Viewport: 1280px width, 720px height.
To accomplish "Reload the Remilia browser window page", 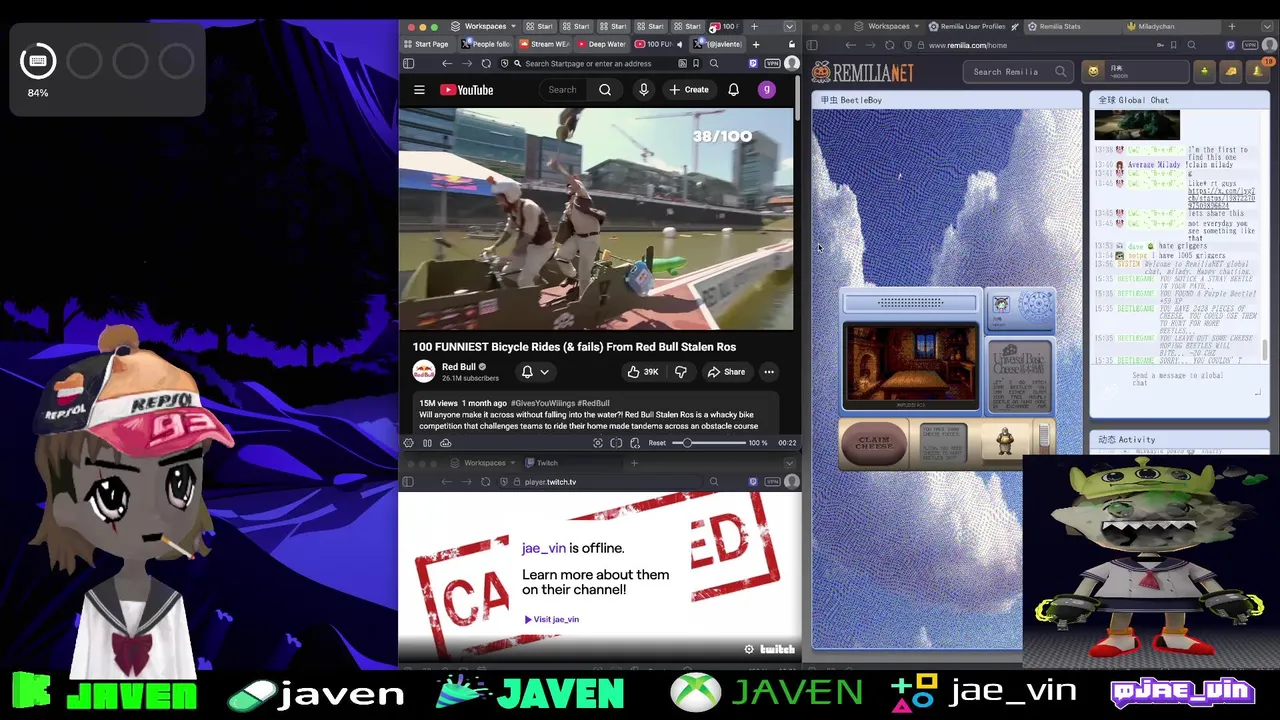I will coord(890,45).
